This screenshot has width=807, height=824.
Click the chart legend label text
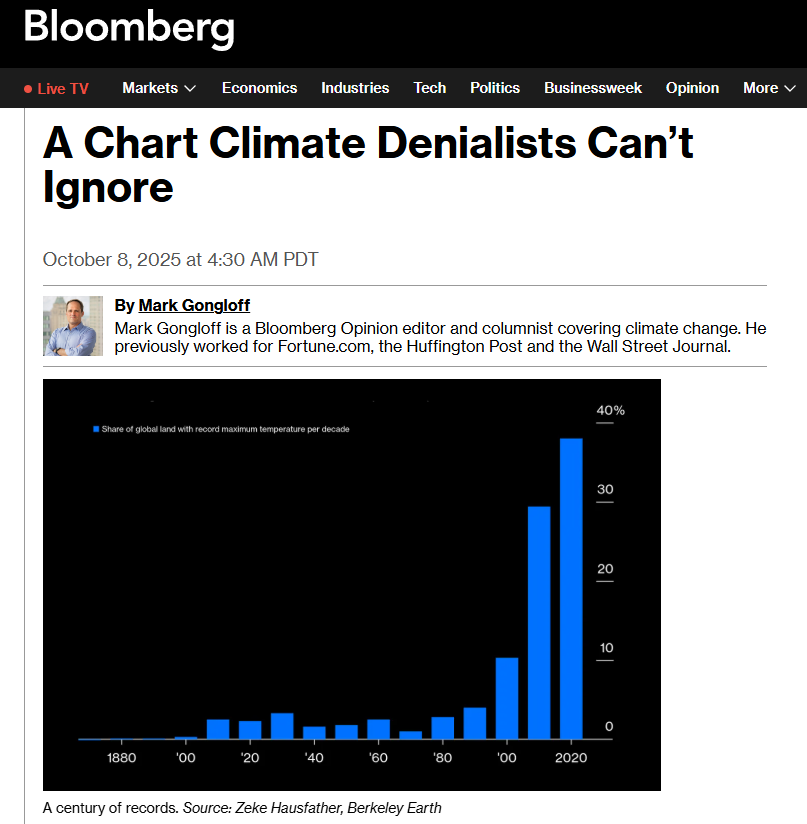(225, 428)
